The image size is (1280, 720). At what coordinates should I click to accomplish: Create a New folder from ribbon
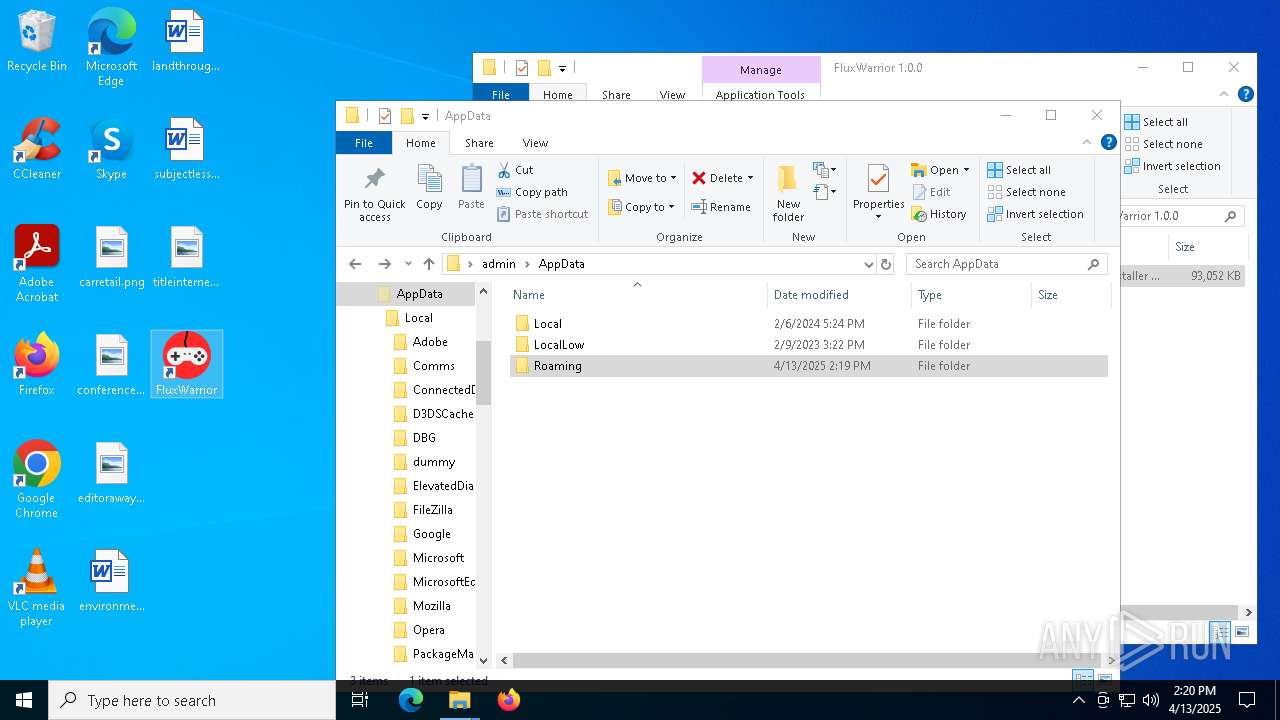tap(788, 194)
